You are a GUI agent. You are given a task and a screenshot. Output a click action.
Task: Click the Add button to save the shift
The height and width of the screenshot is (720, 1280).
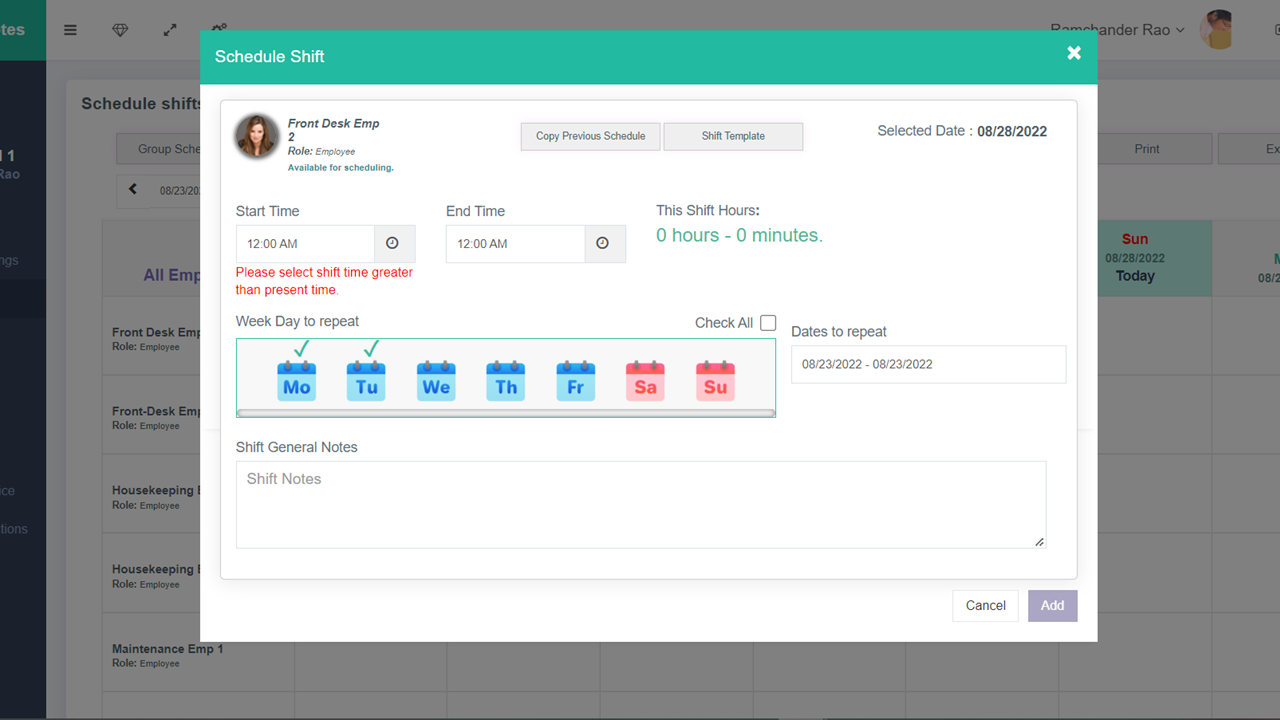pos(1052,605)
